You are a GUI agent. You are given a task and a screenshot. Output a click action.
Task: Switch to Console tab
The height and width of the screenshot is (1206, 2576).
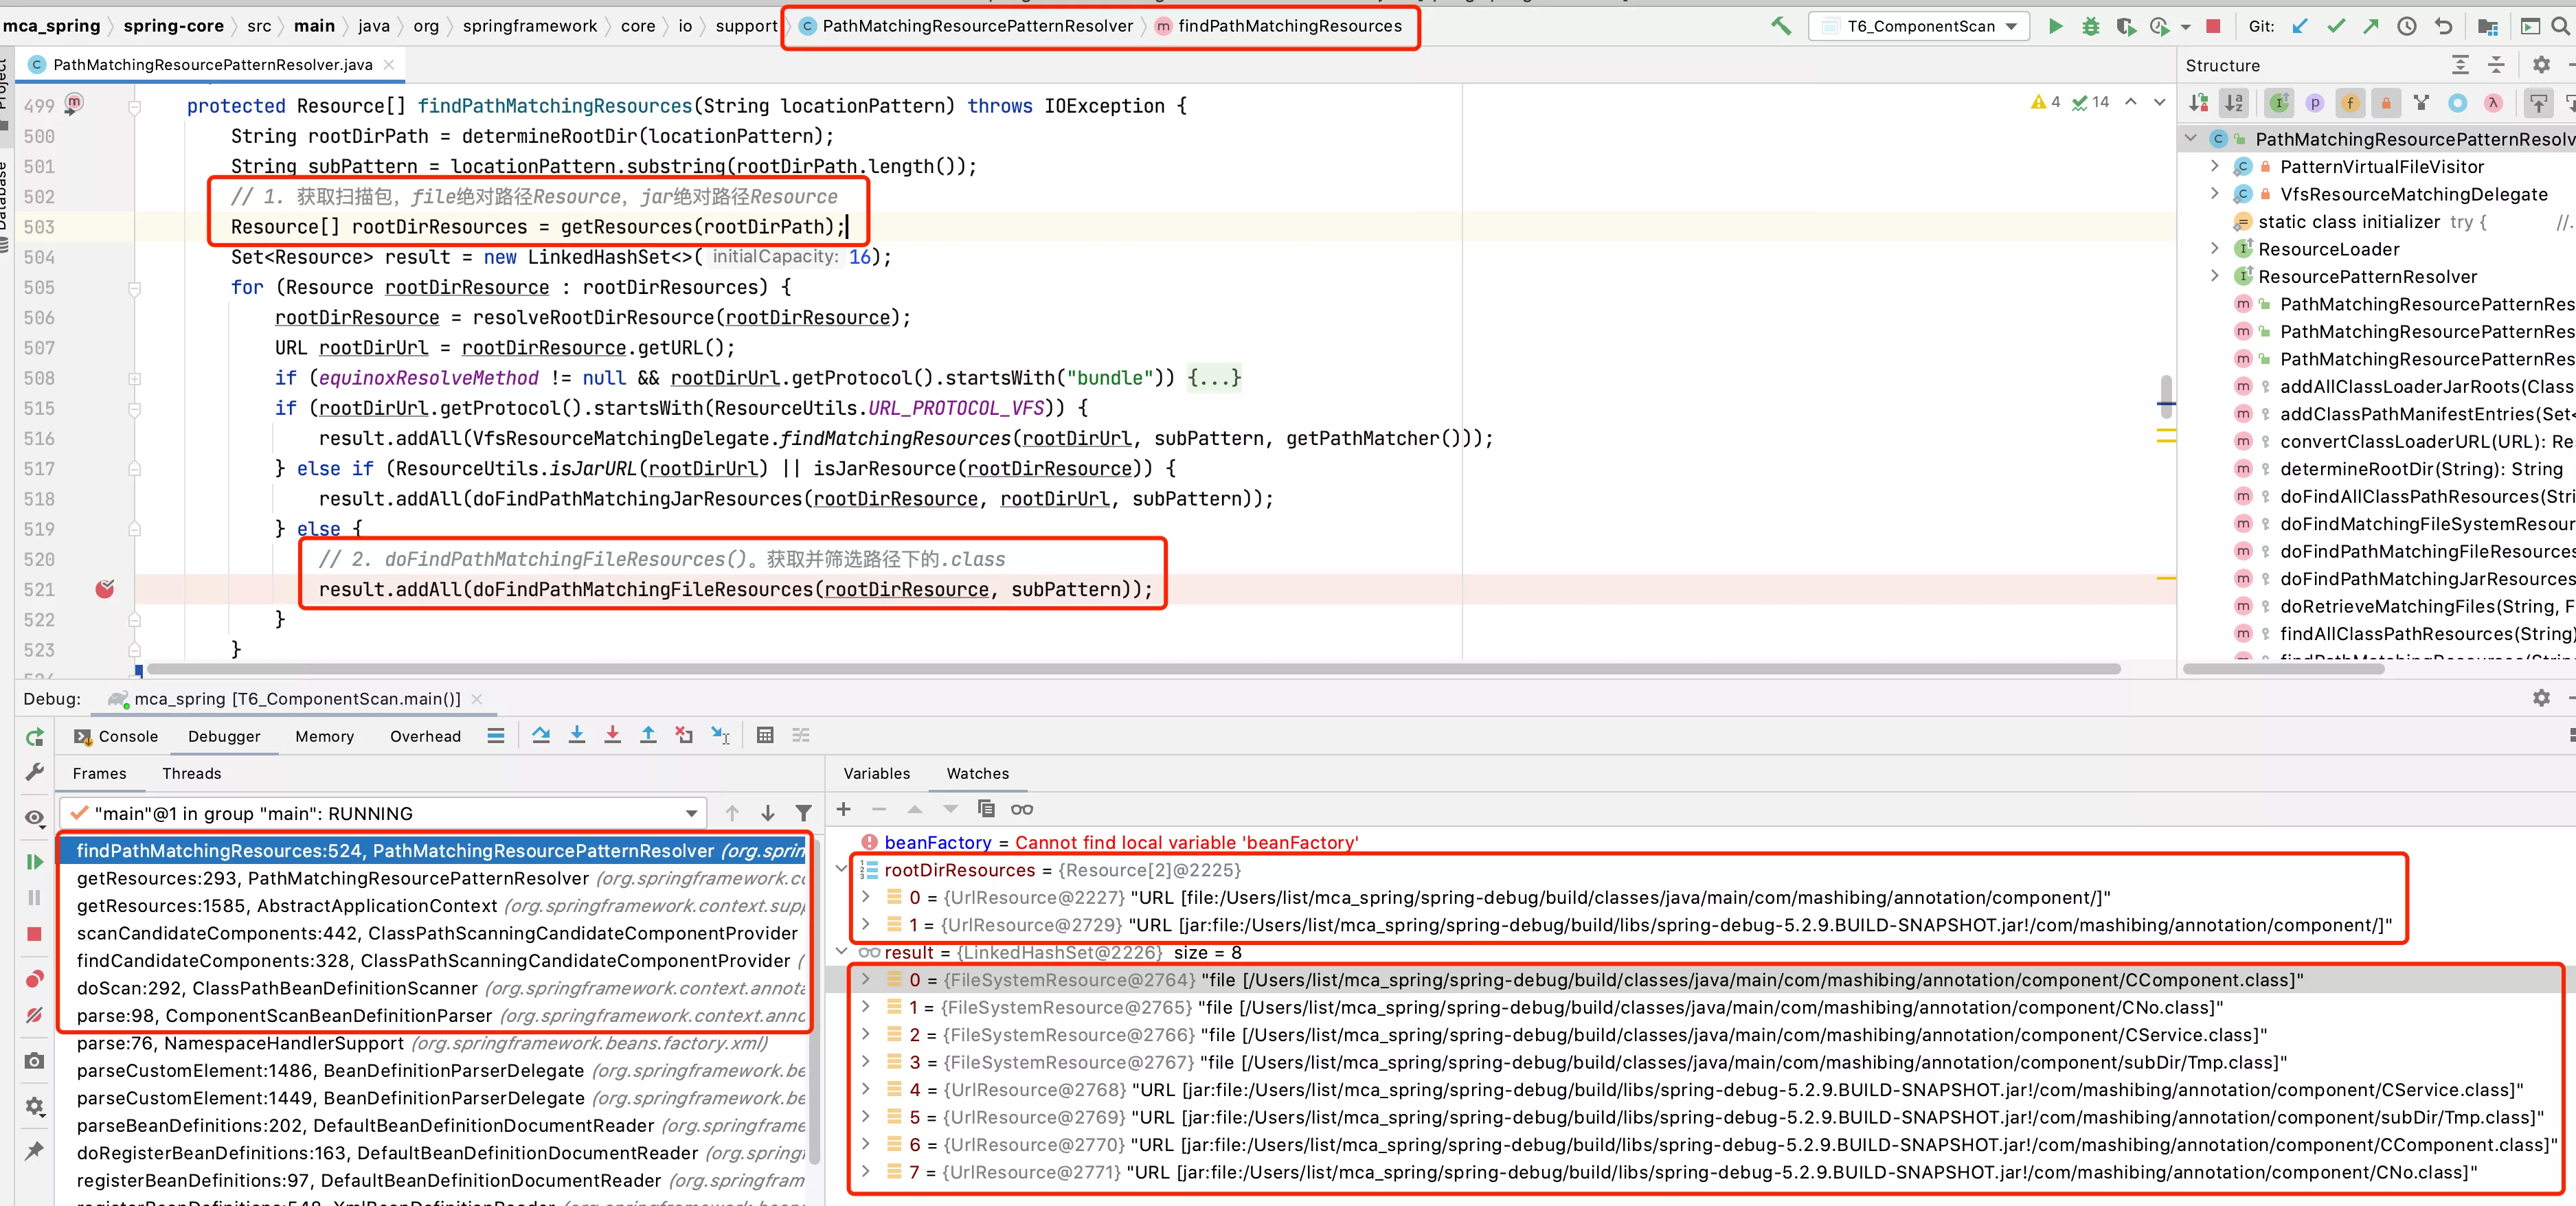(x=116, y=736)
